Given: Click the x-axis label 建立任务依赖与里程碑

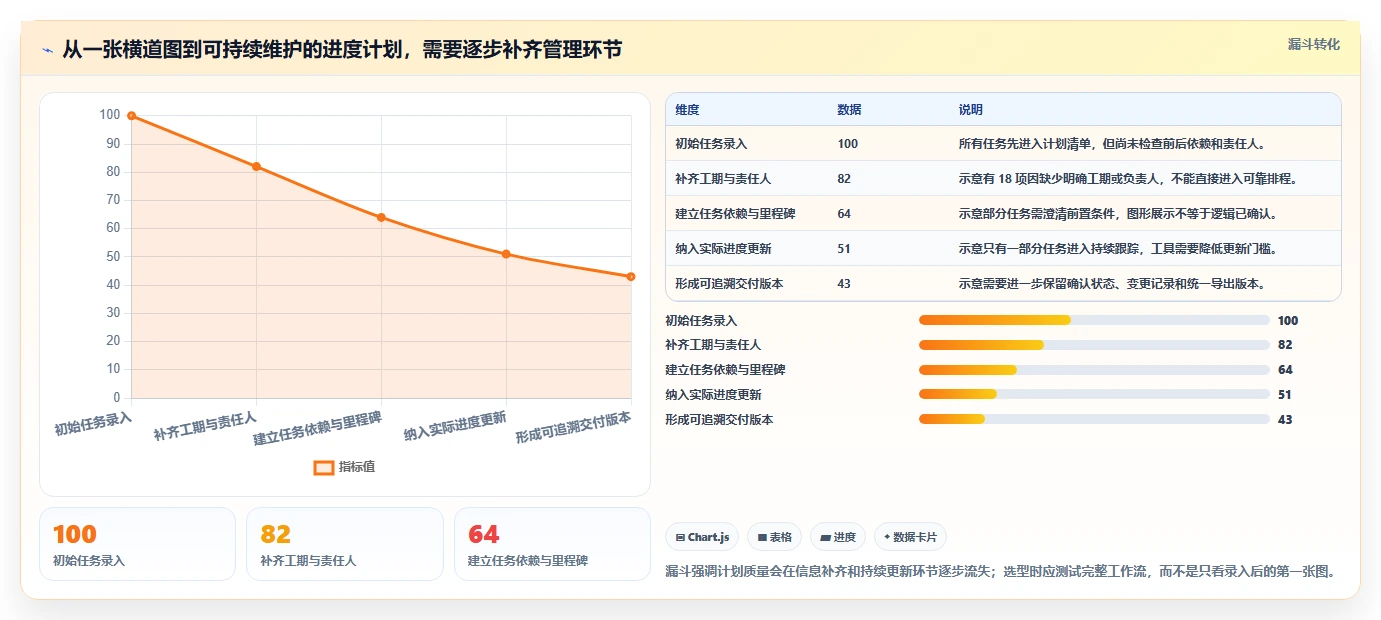Looking at the screenshot, I should pyautogui.click(x=317, y=429).
